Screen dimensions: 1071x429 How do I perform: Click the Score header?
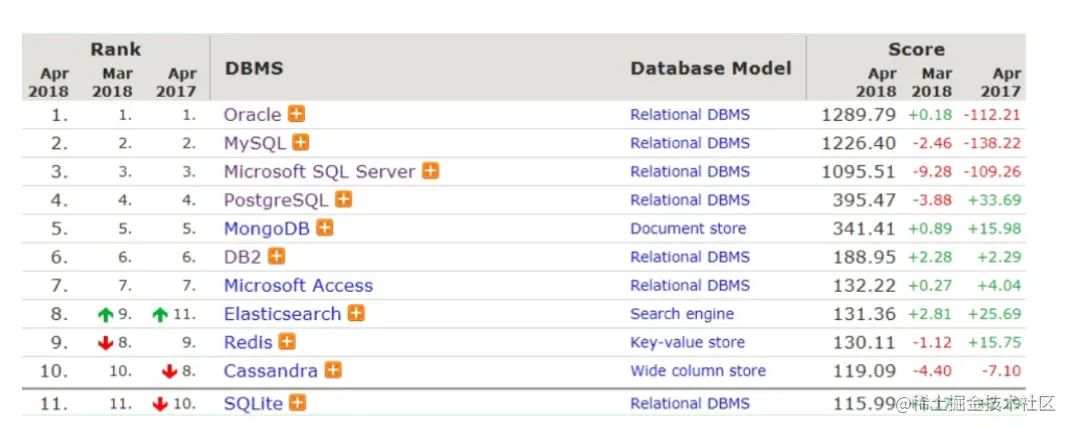917,49
